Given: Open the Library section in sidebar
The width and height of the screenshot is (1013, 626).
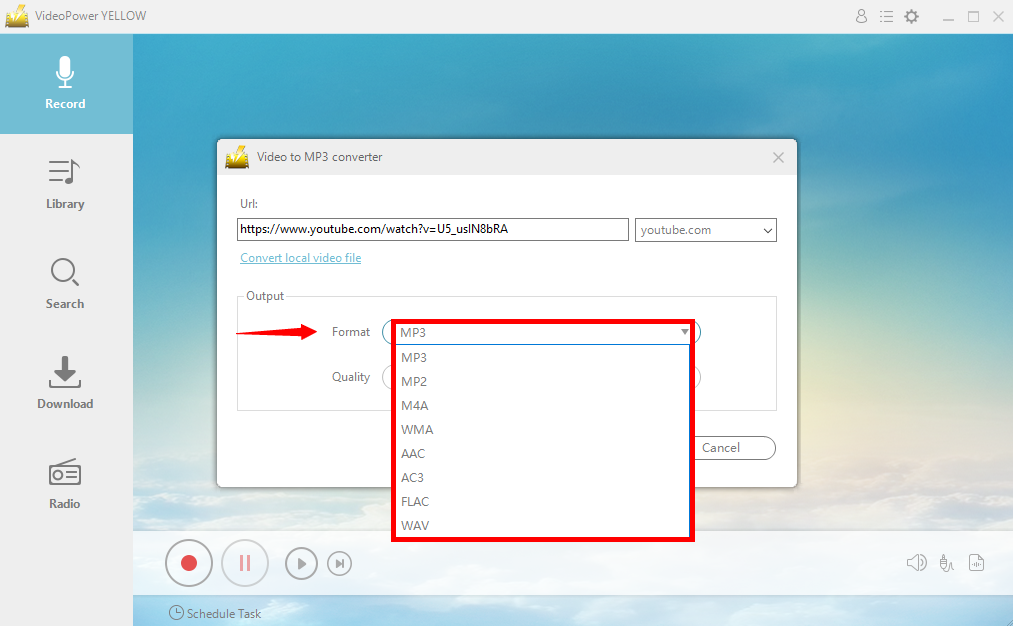Looking at the screenshot, I should click(x=65, y=184).
